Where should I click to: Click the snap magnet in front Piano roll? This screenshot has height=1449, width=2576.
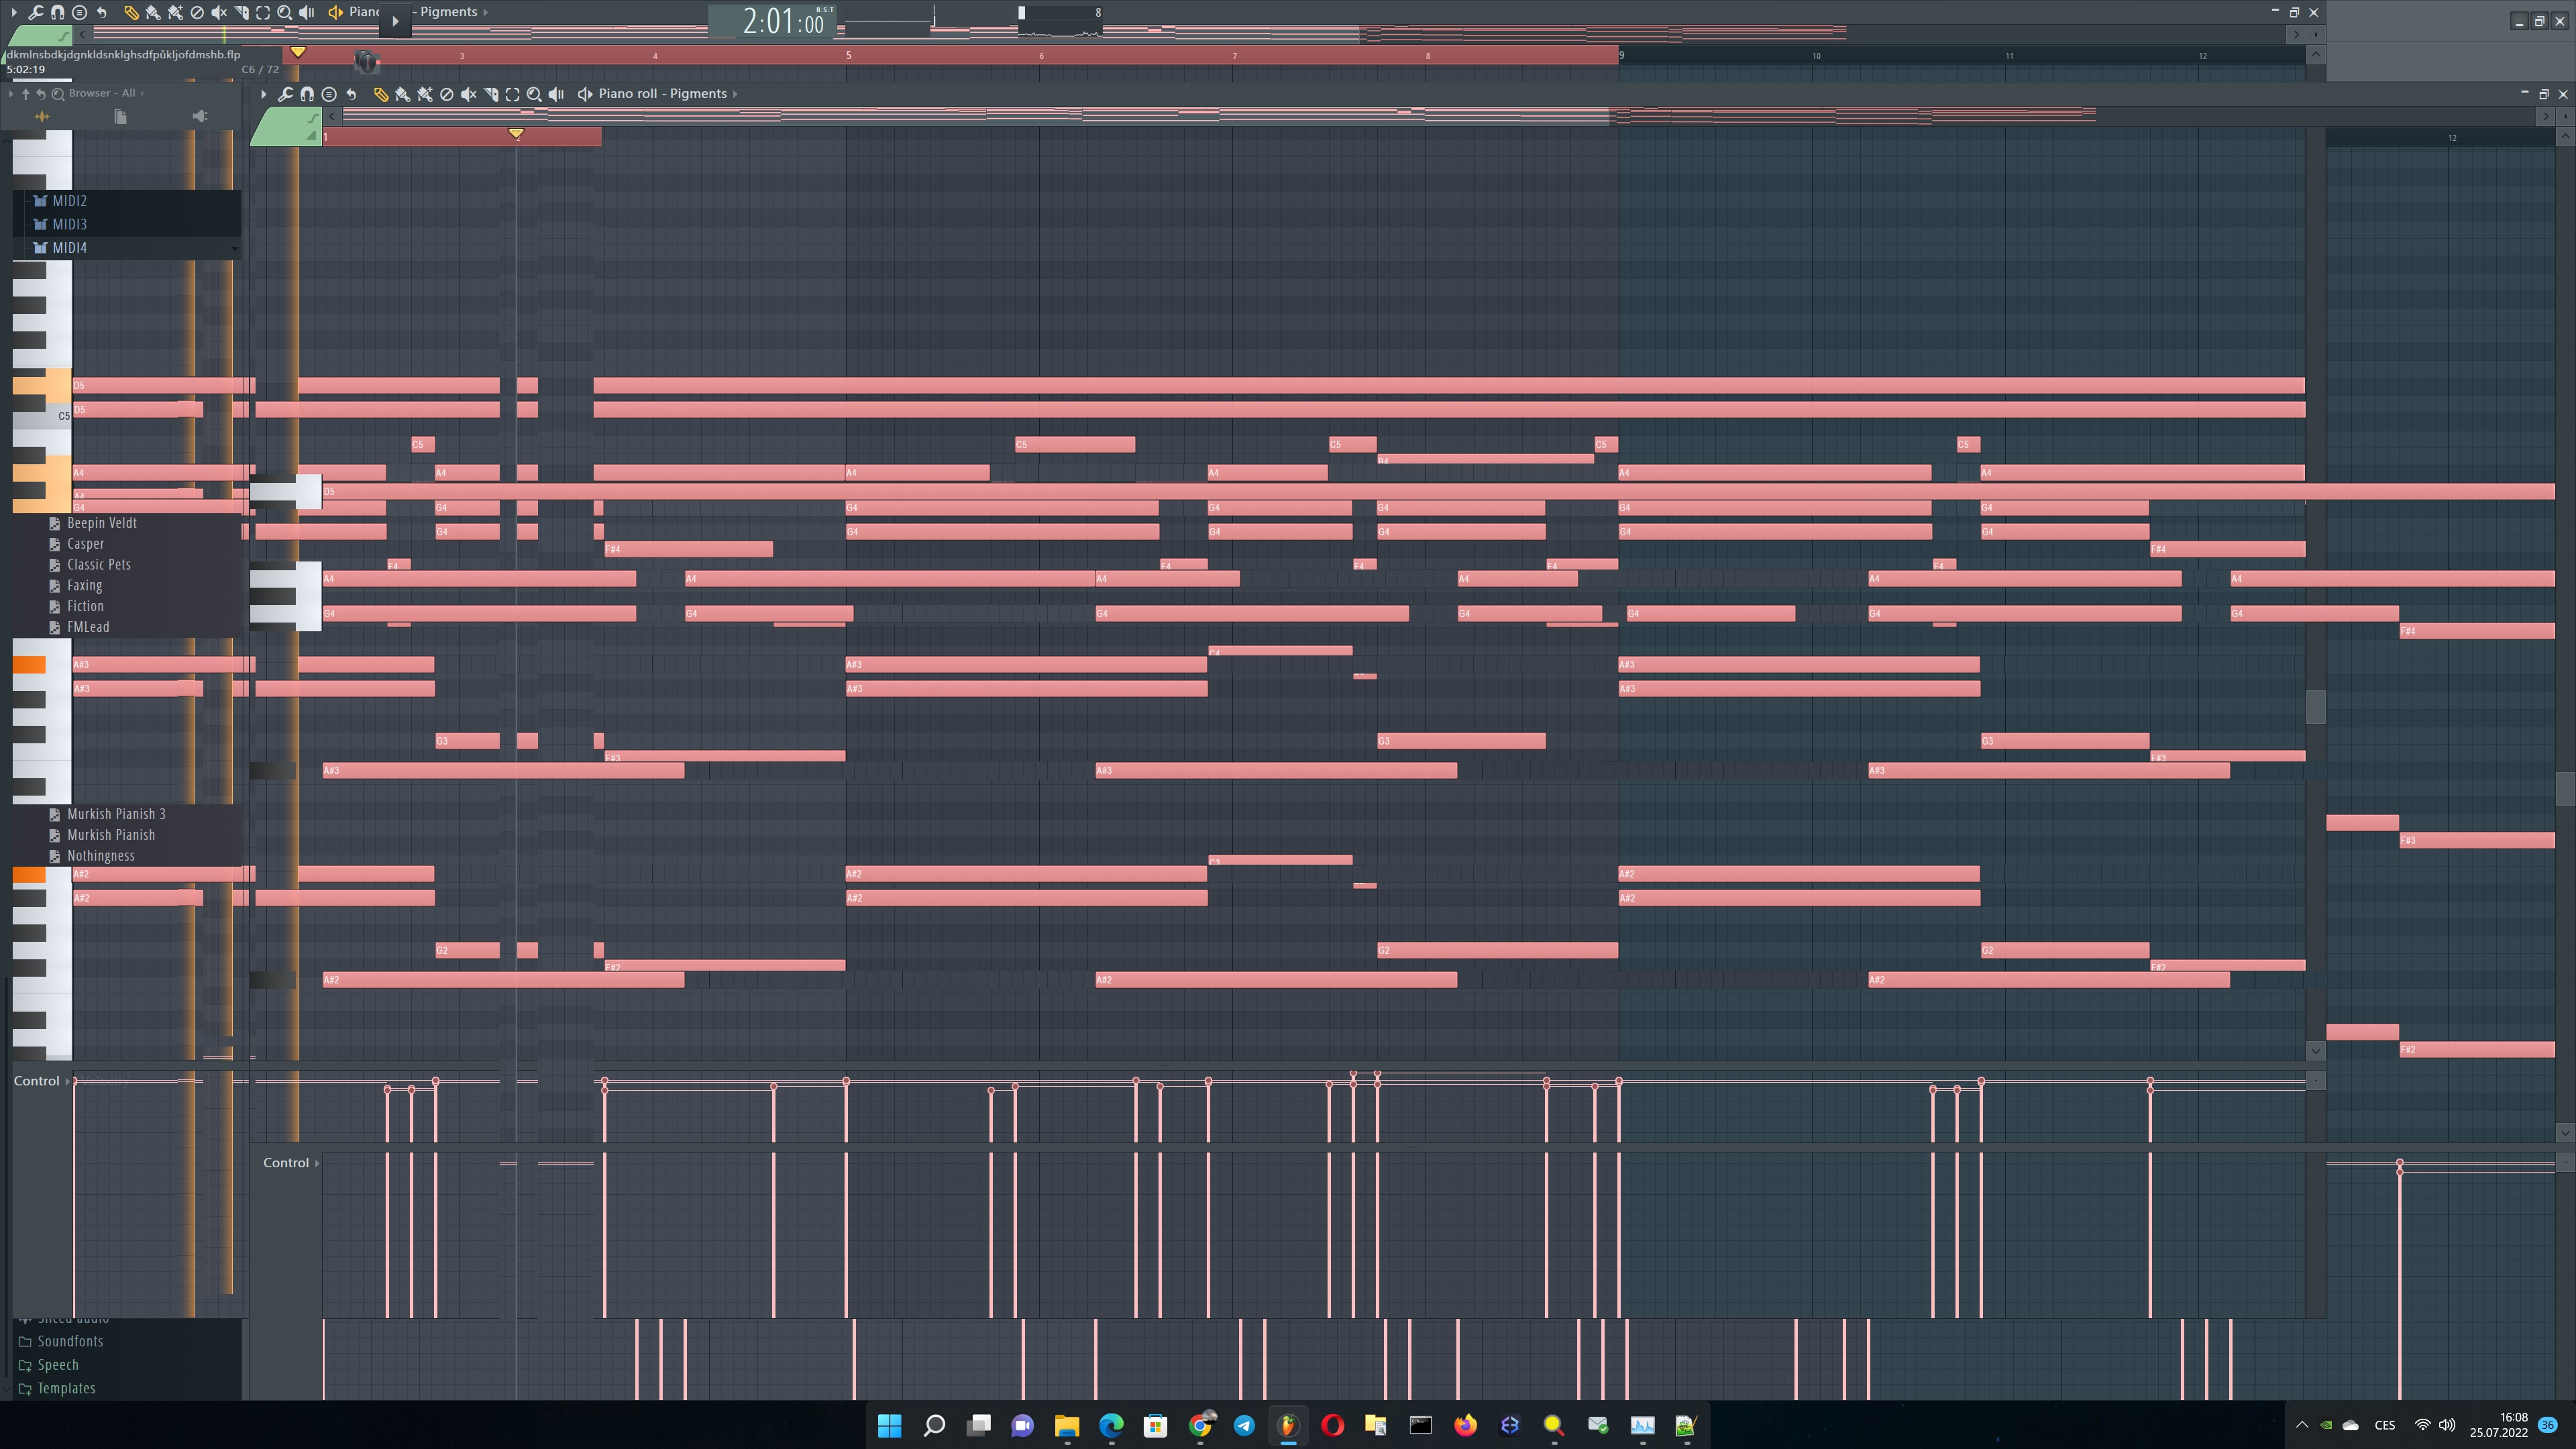[307, 94]
